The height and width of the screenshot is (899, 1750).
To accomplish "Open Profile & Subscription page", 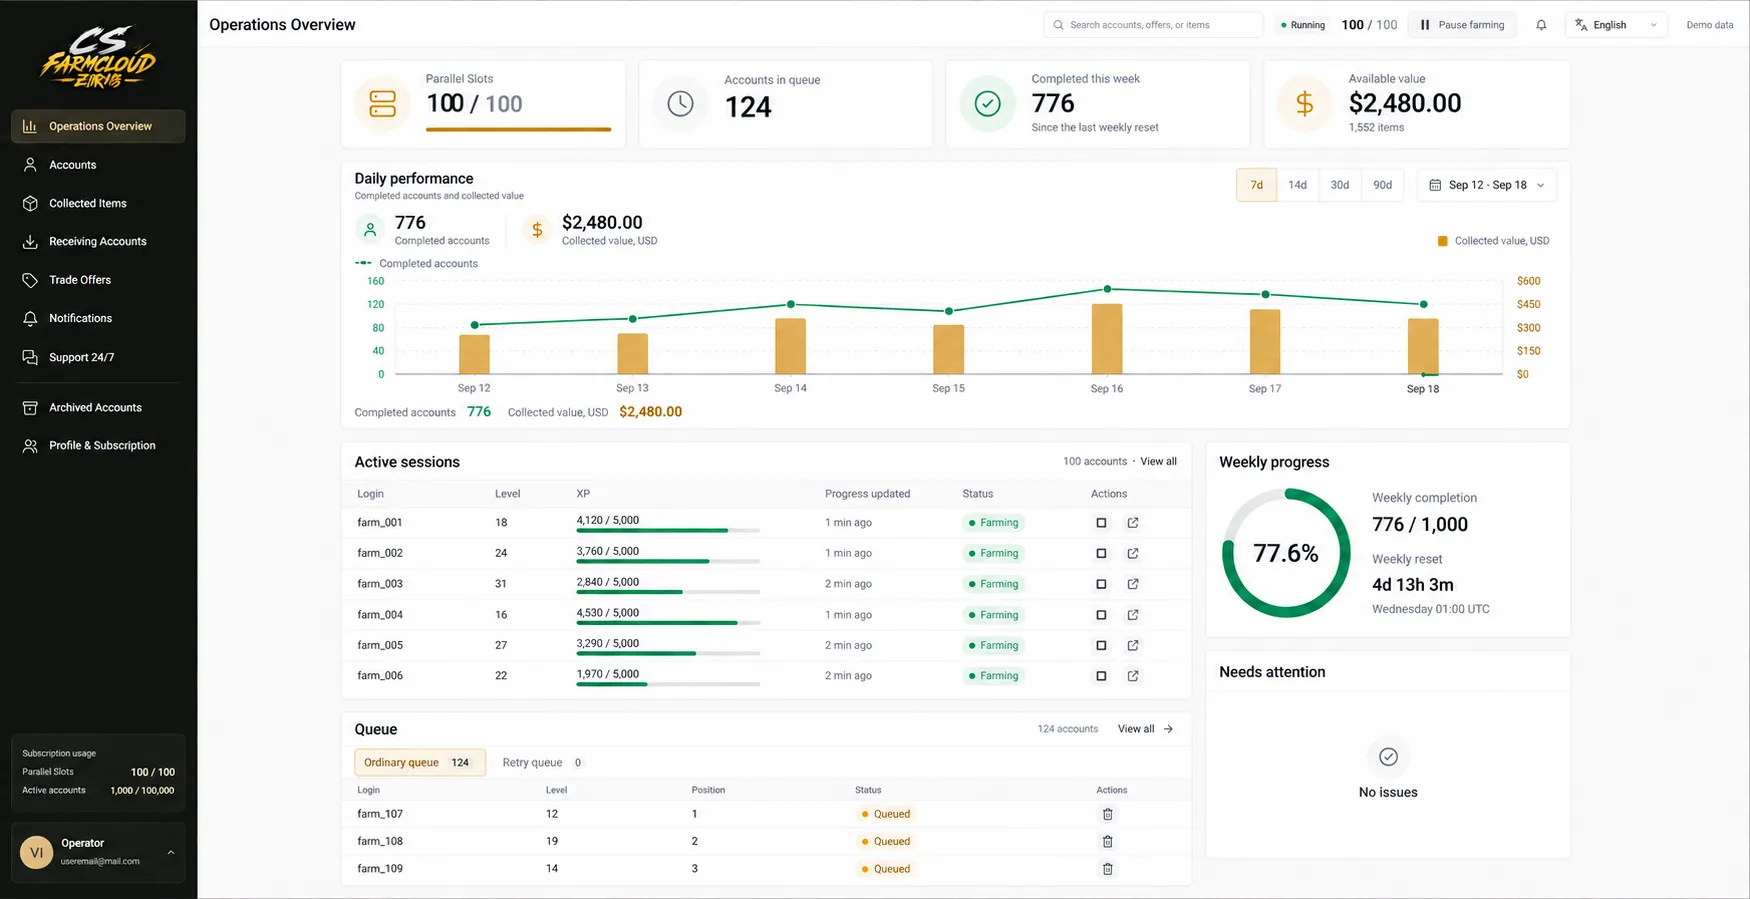I will (x=98, y=446).
